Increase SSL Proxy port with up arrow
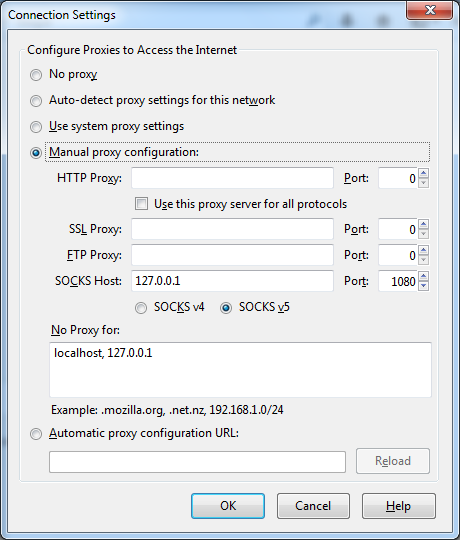Viewport: 460px width, 540px height. [x=424, y=224]
